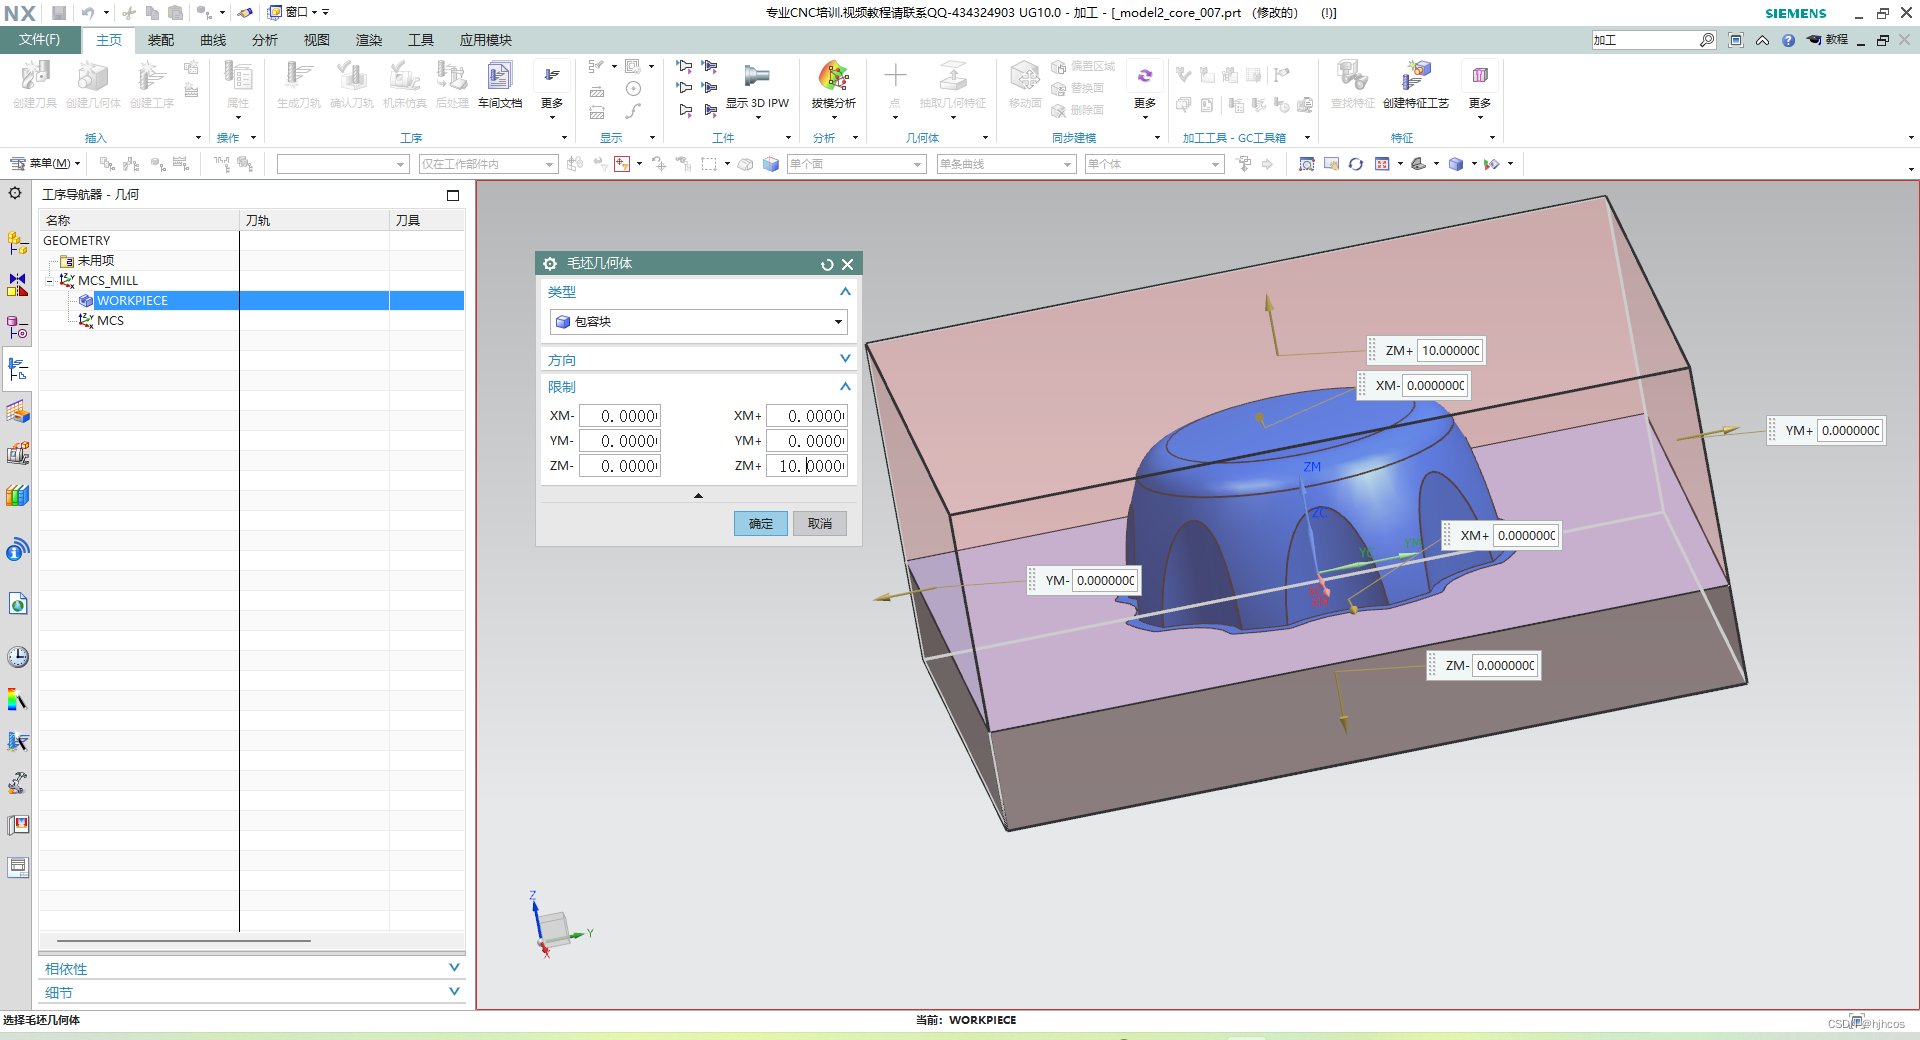1920x1040 pixels.
Task: Collapse the MCS_MILL tree node
Action: pyautogui.click(x=49, y=281)
